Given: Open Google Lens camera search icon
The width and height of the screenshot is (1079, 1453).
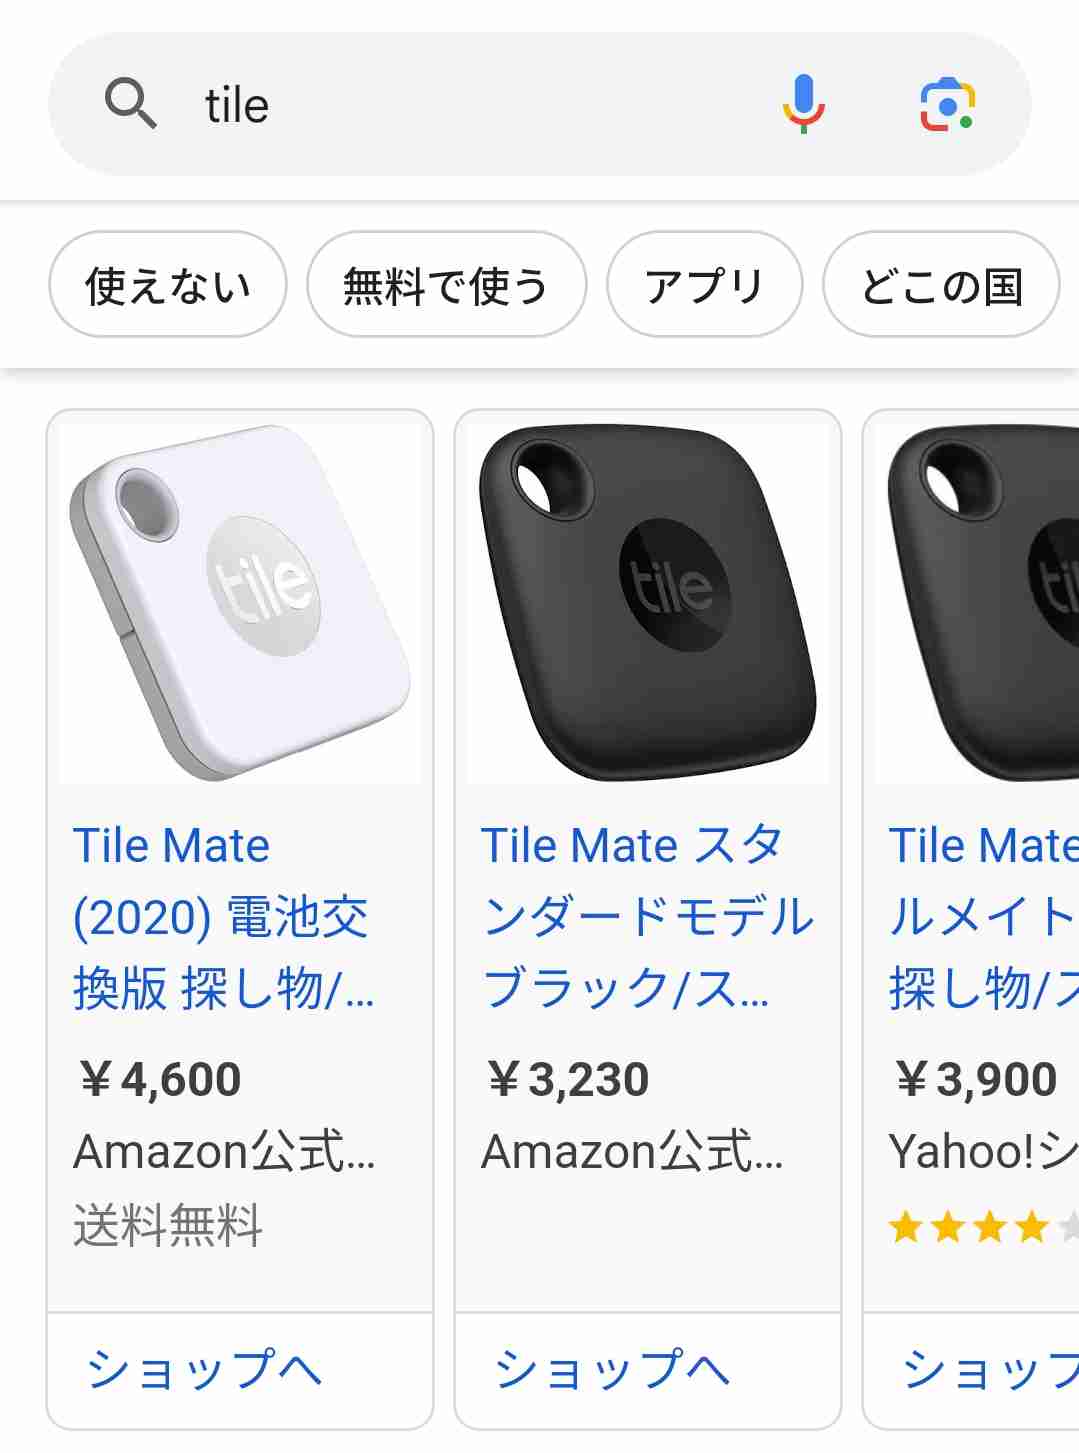Looking at the screenshot, I should point(947,104).
